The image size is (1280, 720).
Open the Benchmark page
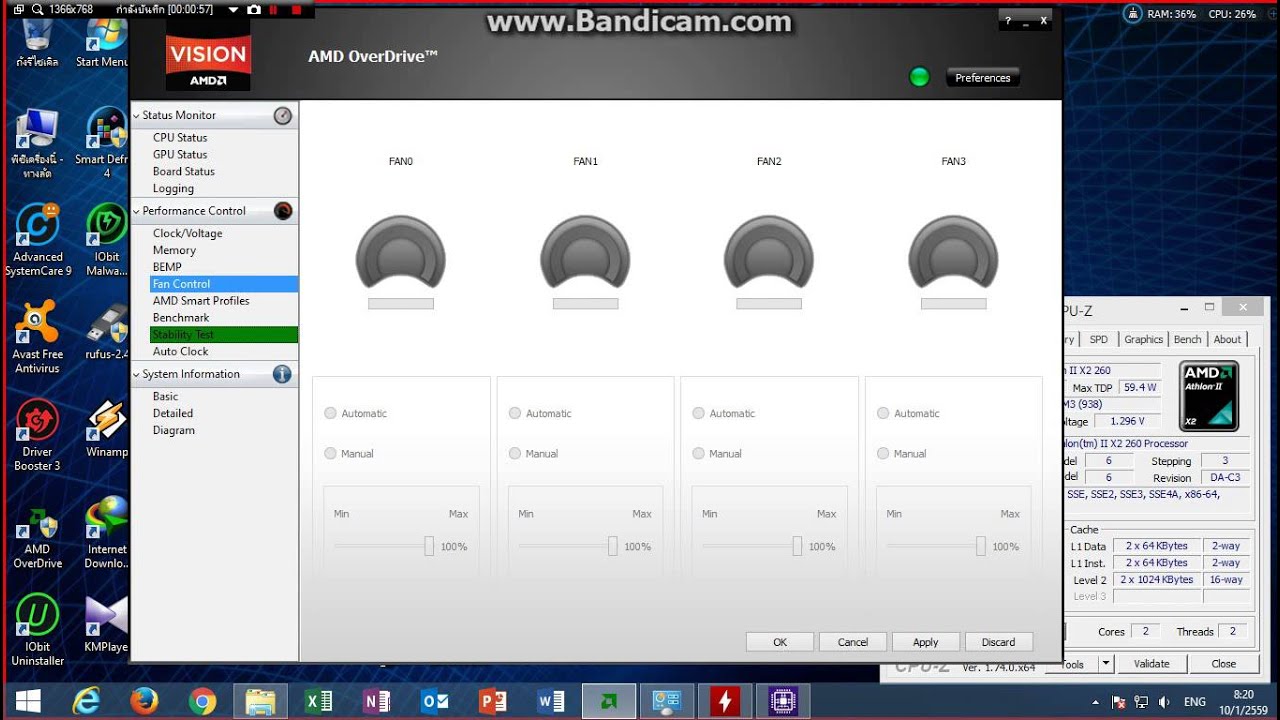181,318
